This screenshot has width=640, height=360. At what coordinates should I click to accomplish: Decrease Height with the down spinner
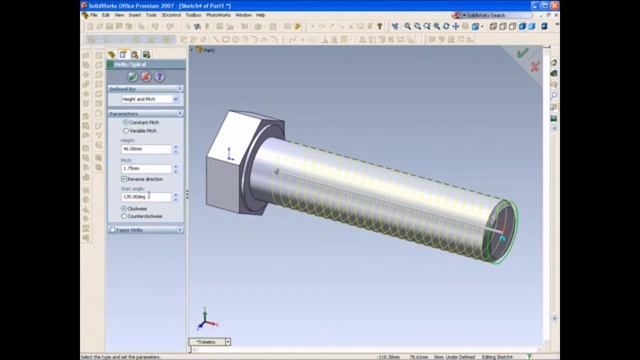[x=176, y=151]
